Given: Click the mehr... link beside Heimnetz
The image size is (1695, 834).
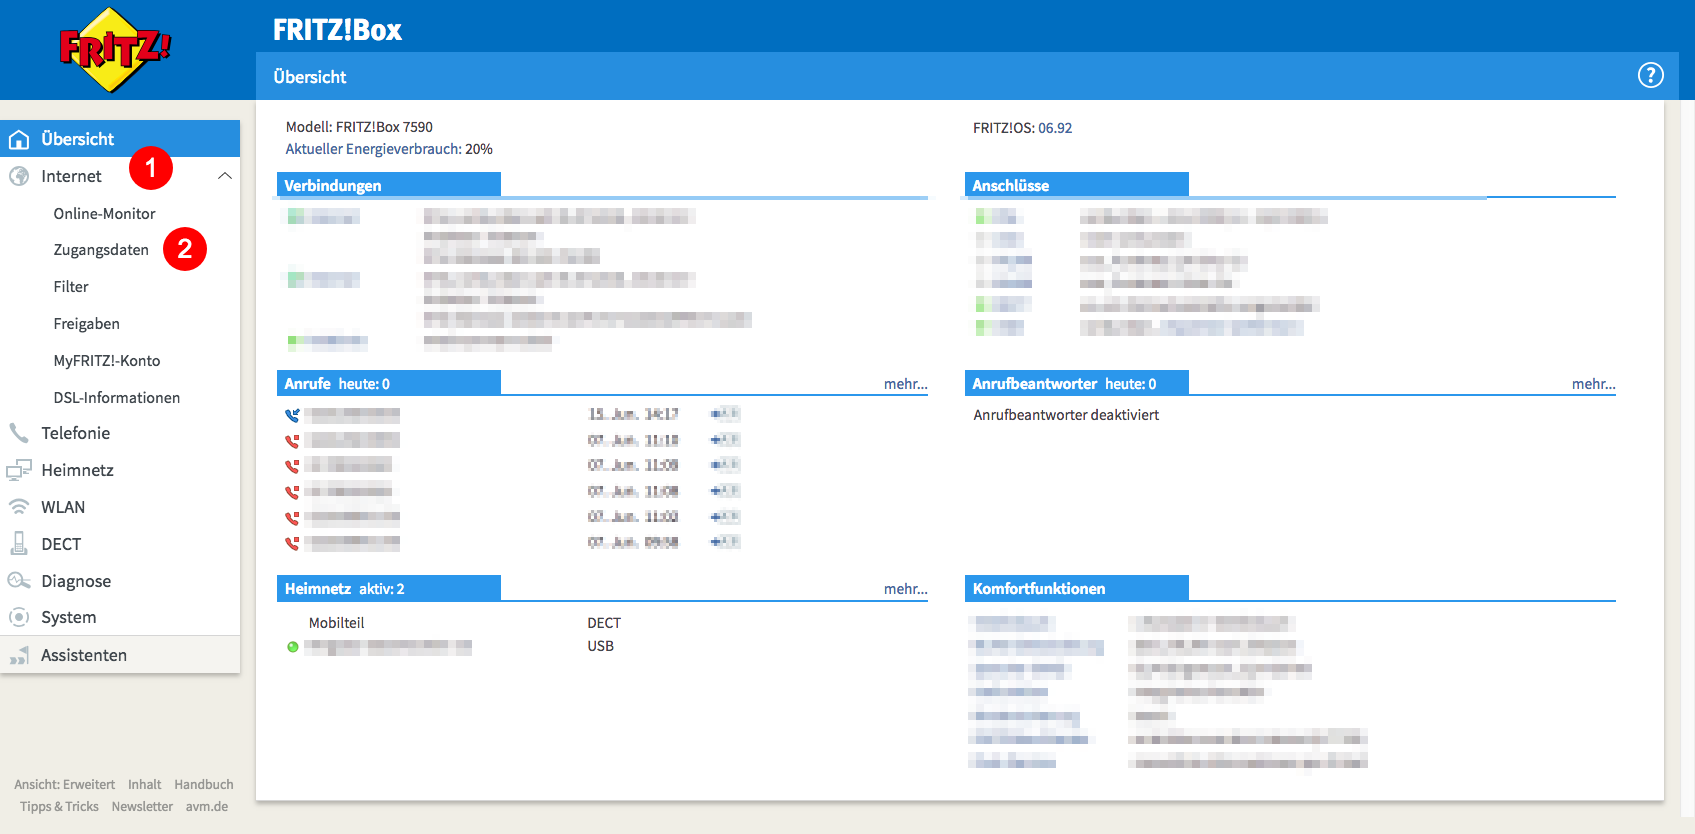Looking at the screenshot, I should [906, 589].
